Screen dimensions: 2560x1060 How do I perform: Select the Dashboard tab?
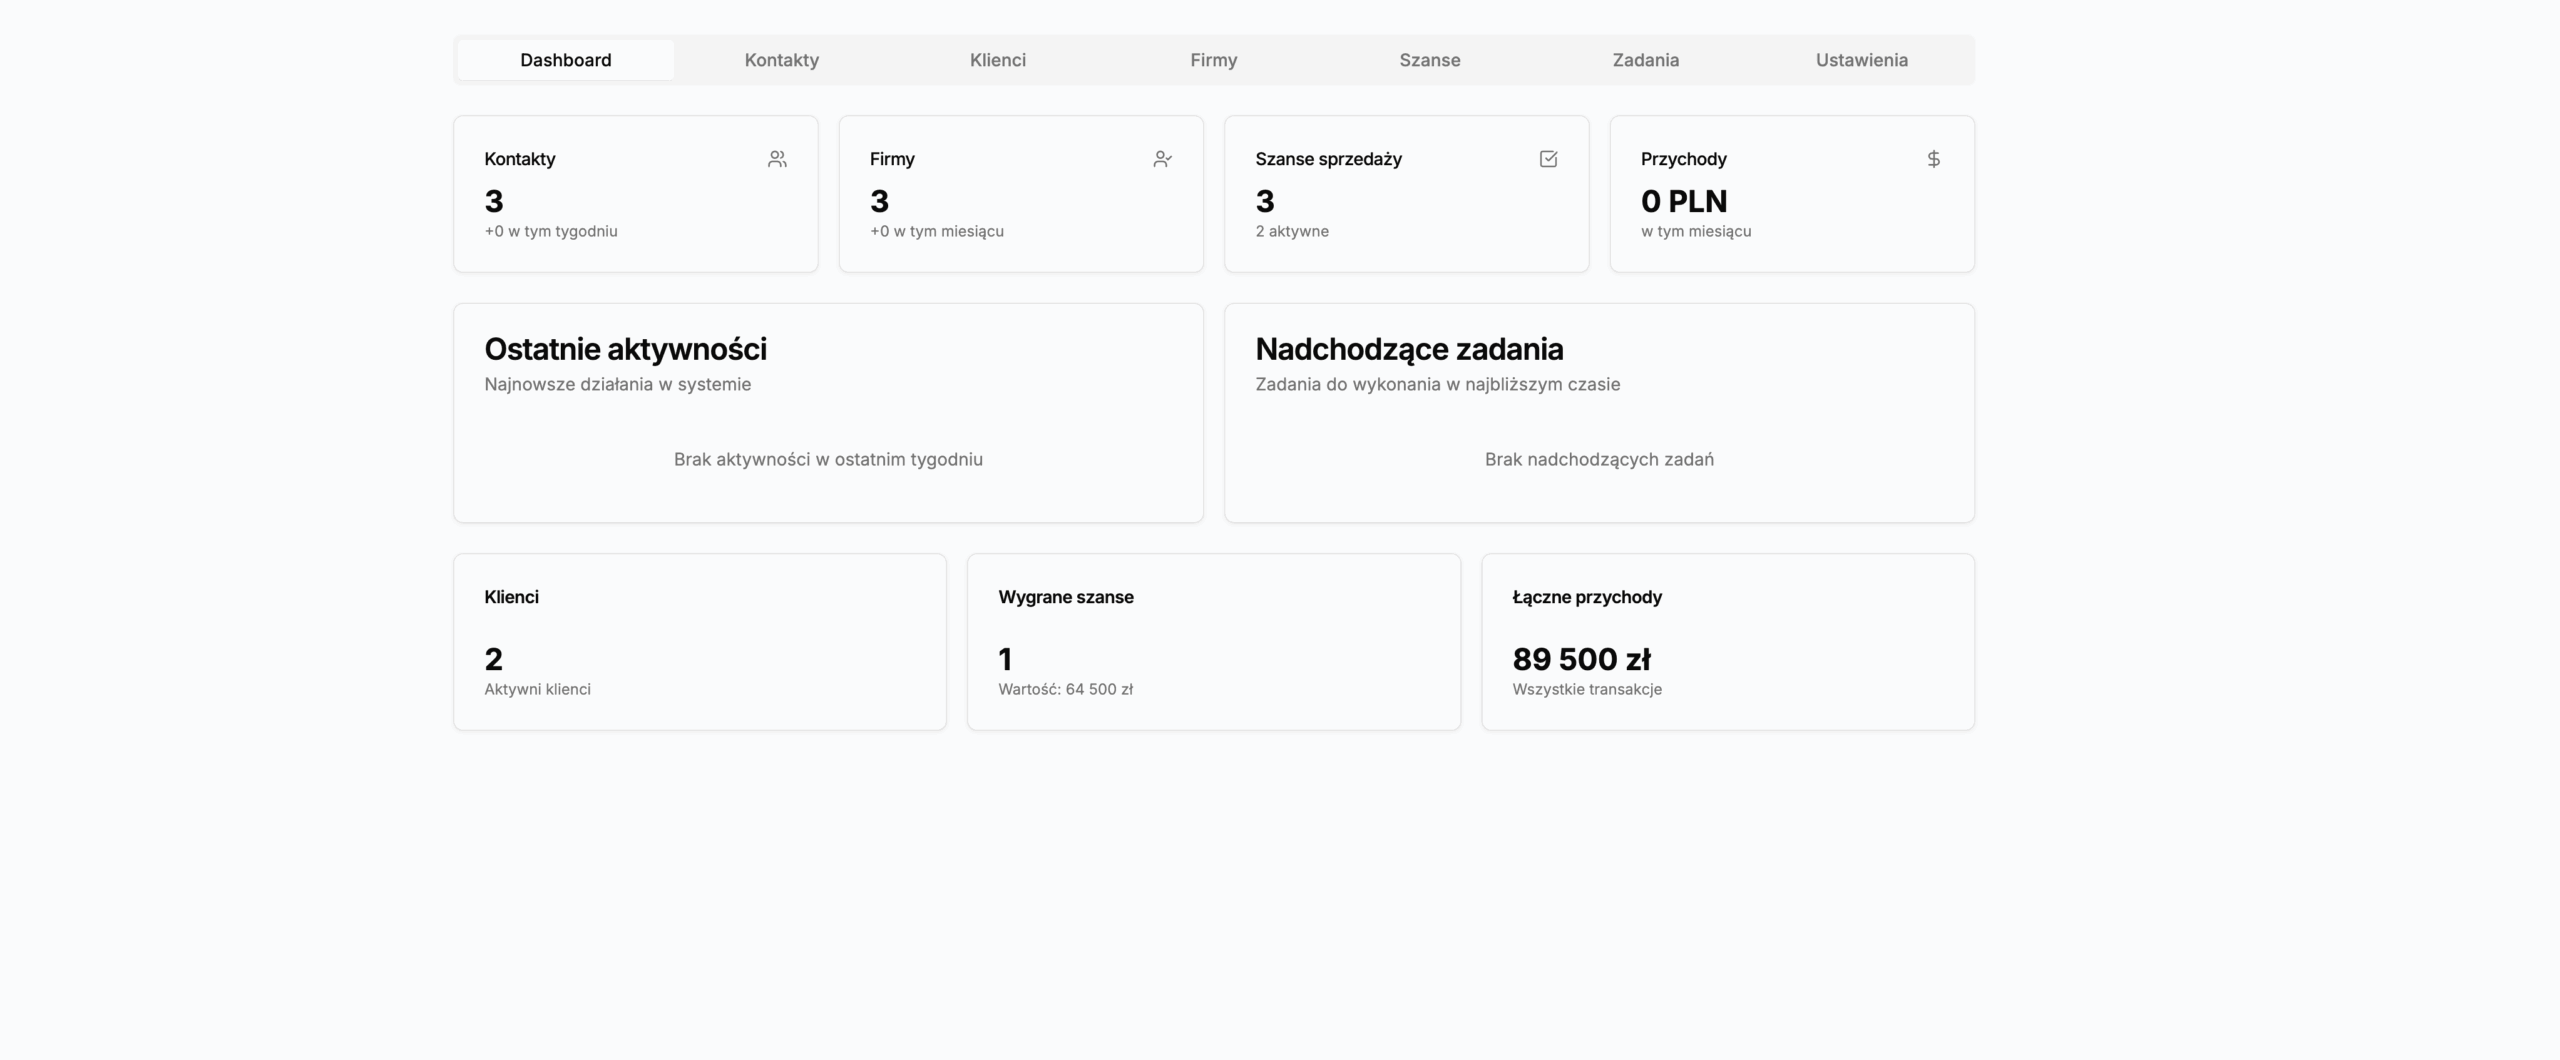tap(565, 59)
